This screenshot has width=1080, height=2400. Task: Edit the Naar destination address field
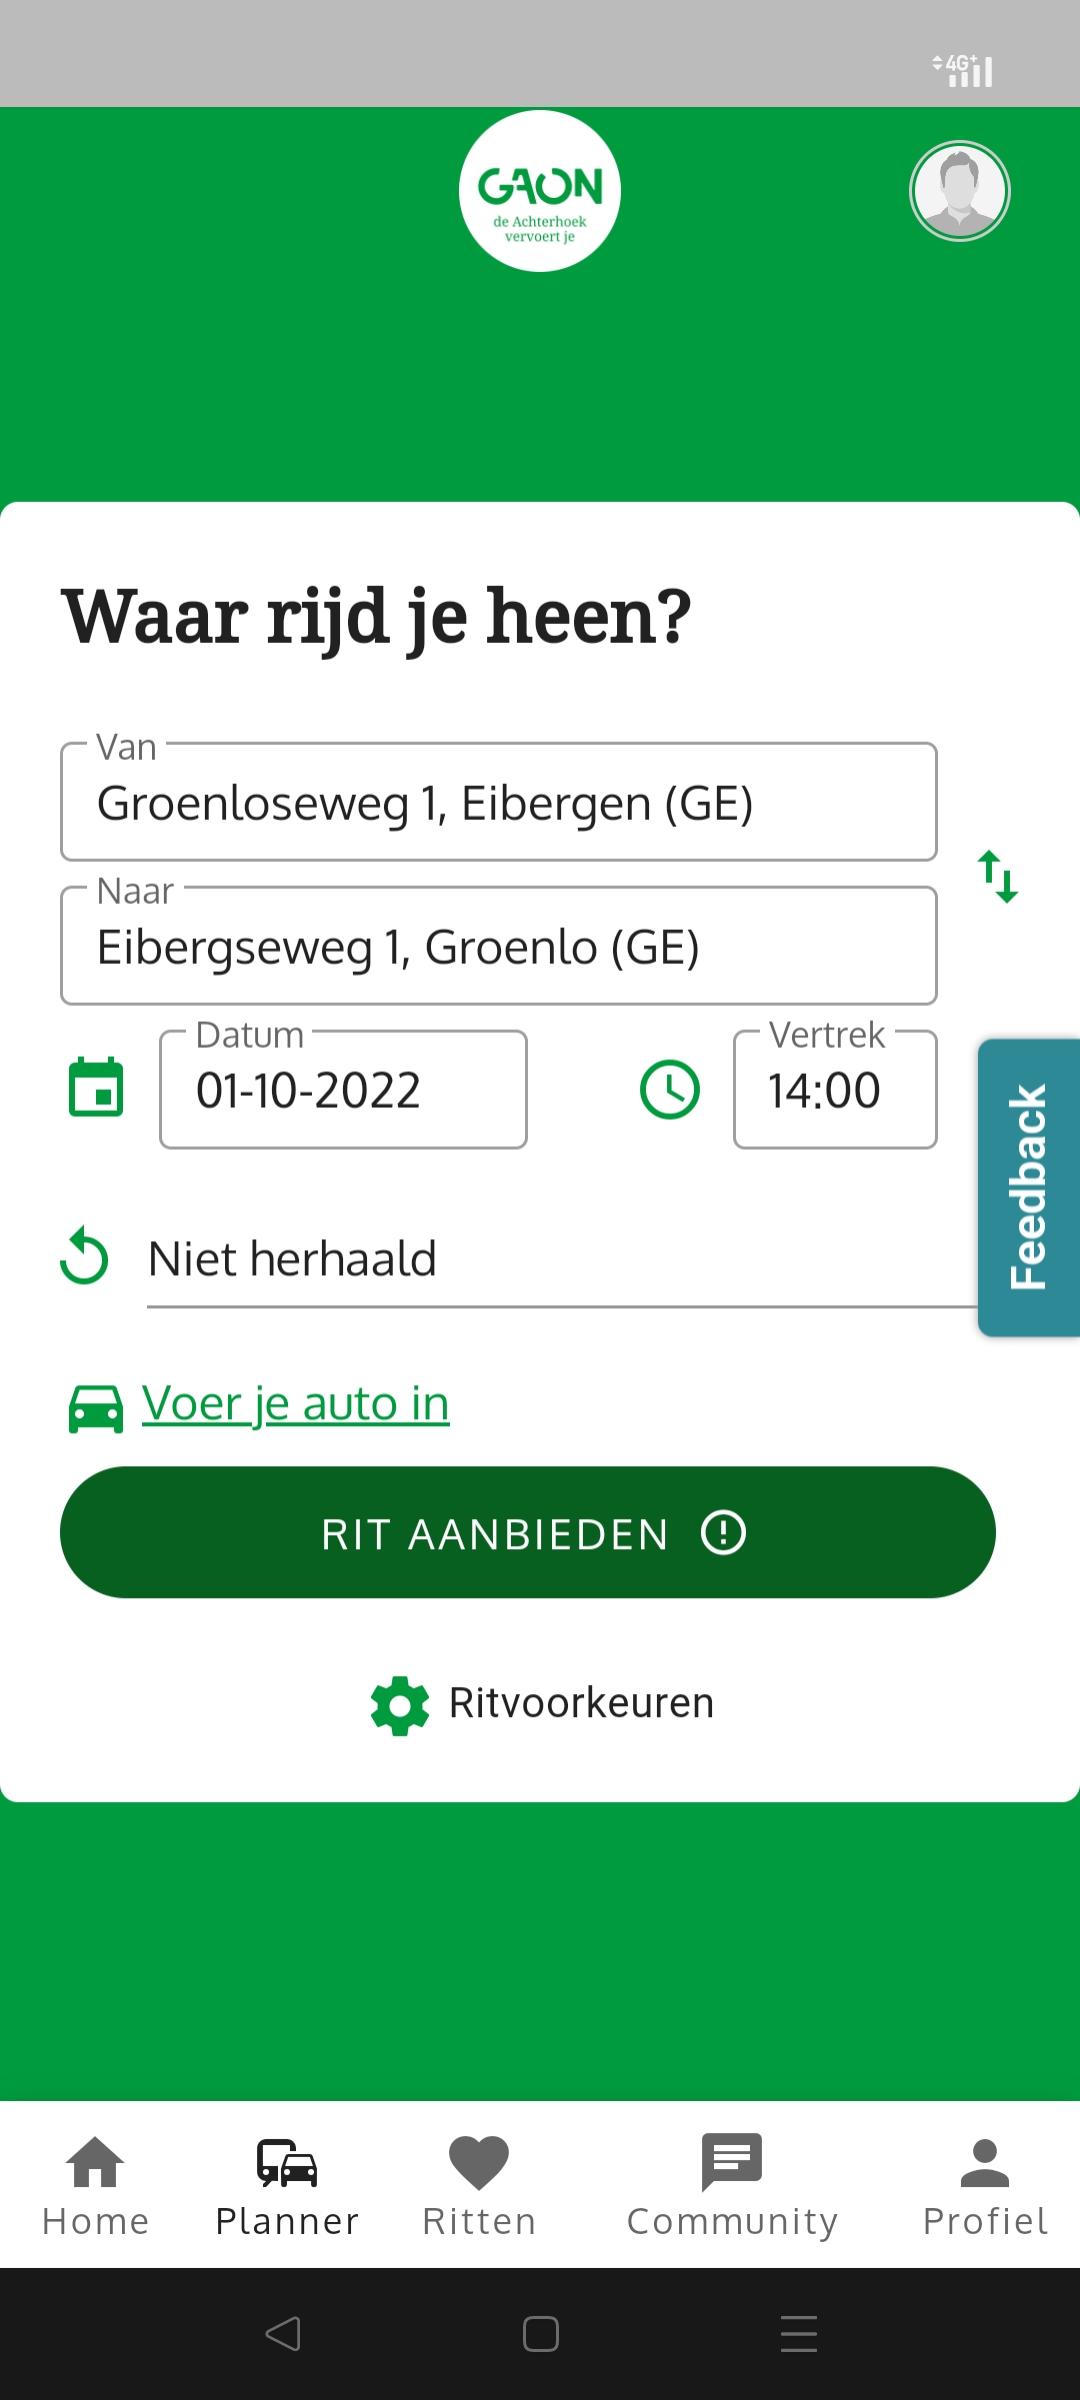pyautogui.click(x=498, y=947)
